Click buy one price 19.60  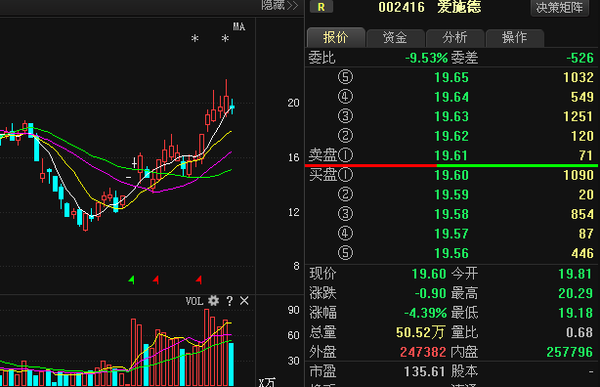pyautogui.click(x=452, y=175)
